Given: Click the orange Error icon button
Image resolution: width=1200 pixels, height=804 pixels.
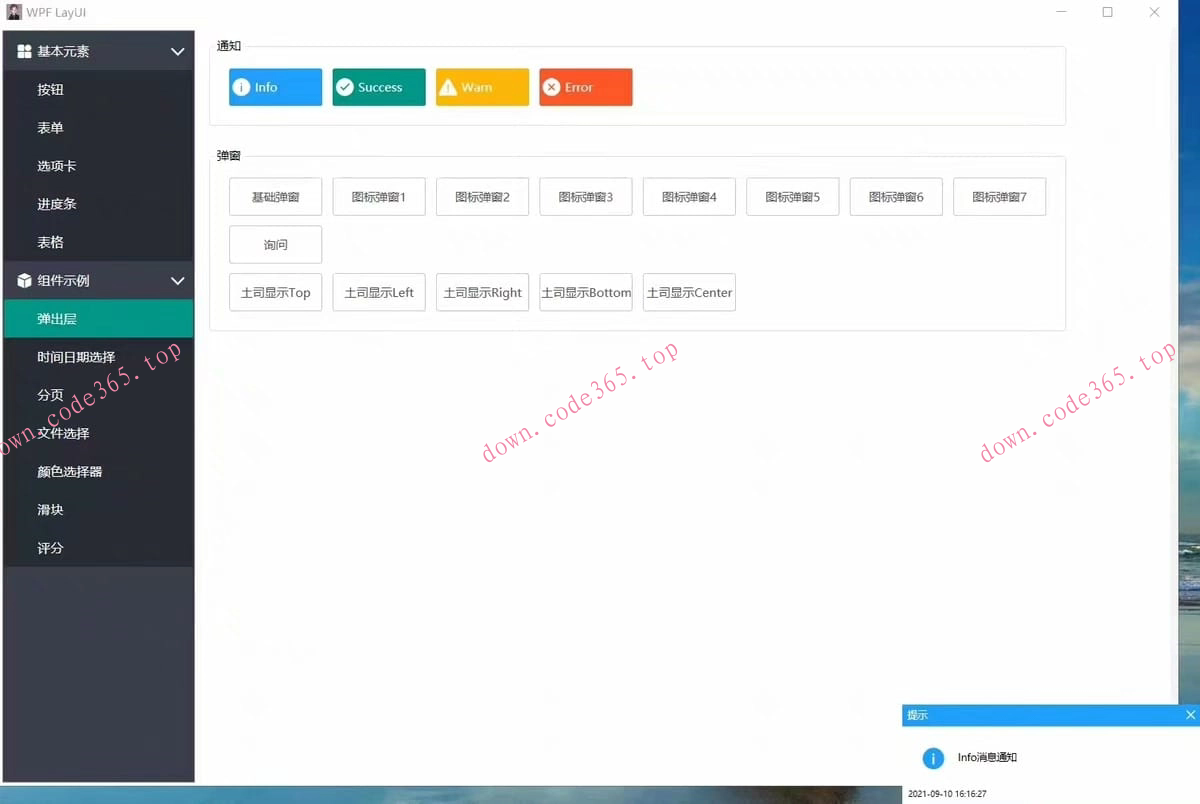Looking at the screenshot, I should coord(552,87).
